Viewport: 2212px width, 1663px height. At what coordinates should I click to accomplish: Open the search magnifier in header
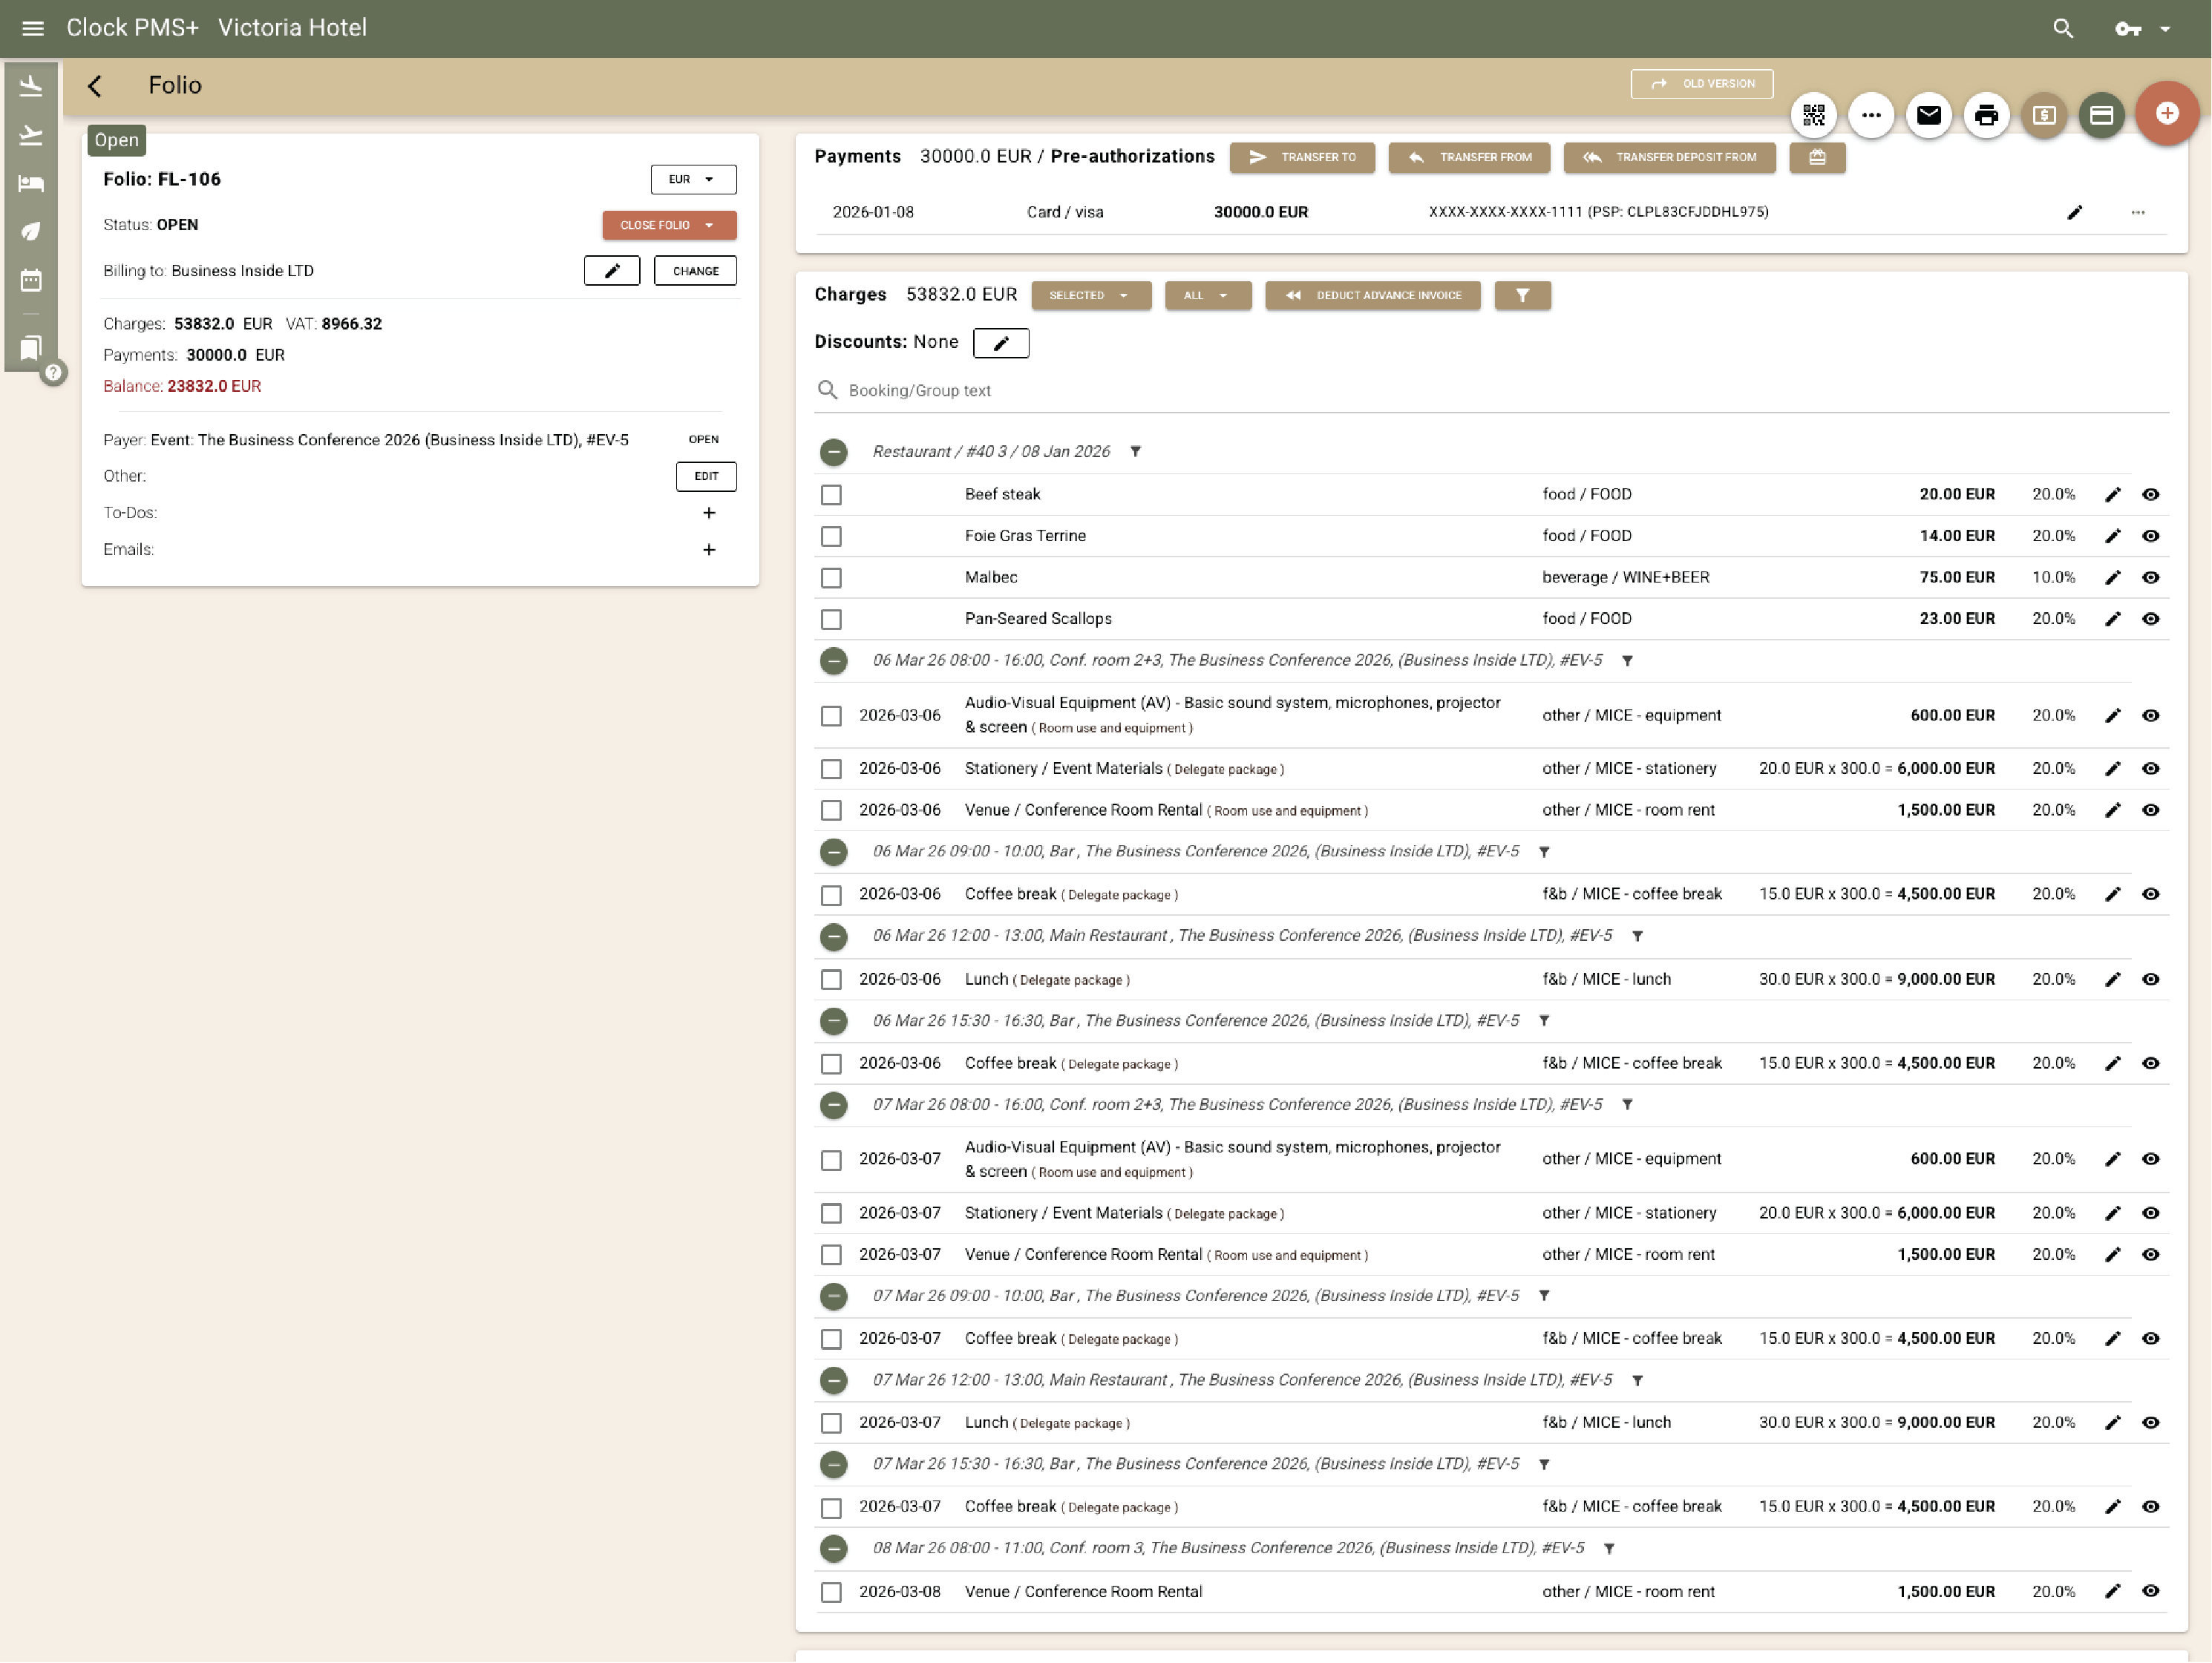2063,28
